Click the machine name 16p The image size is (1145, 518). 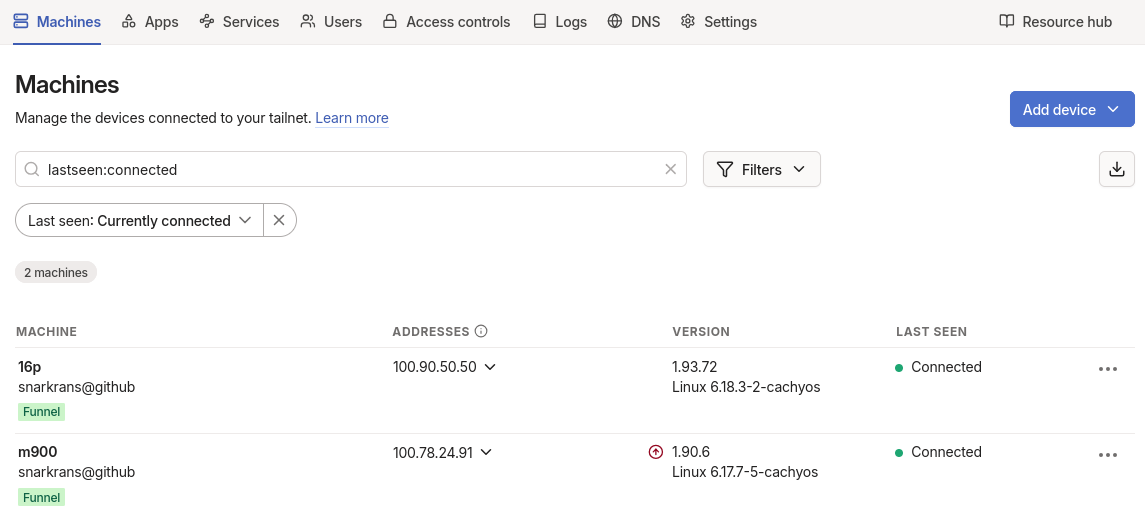30,367
